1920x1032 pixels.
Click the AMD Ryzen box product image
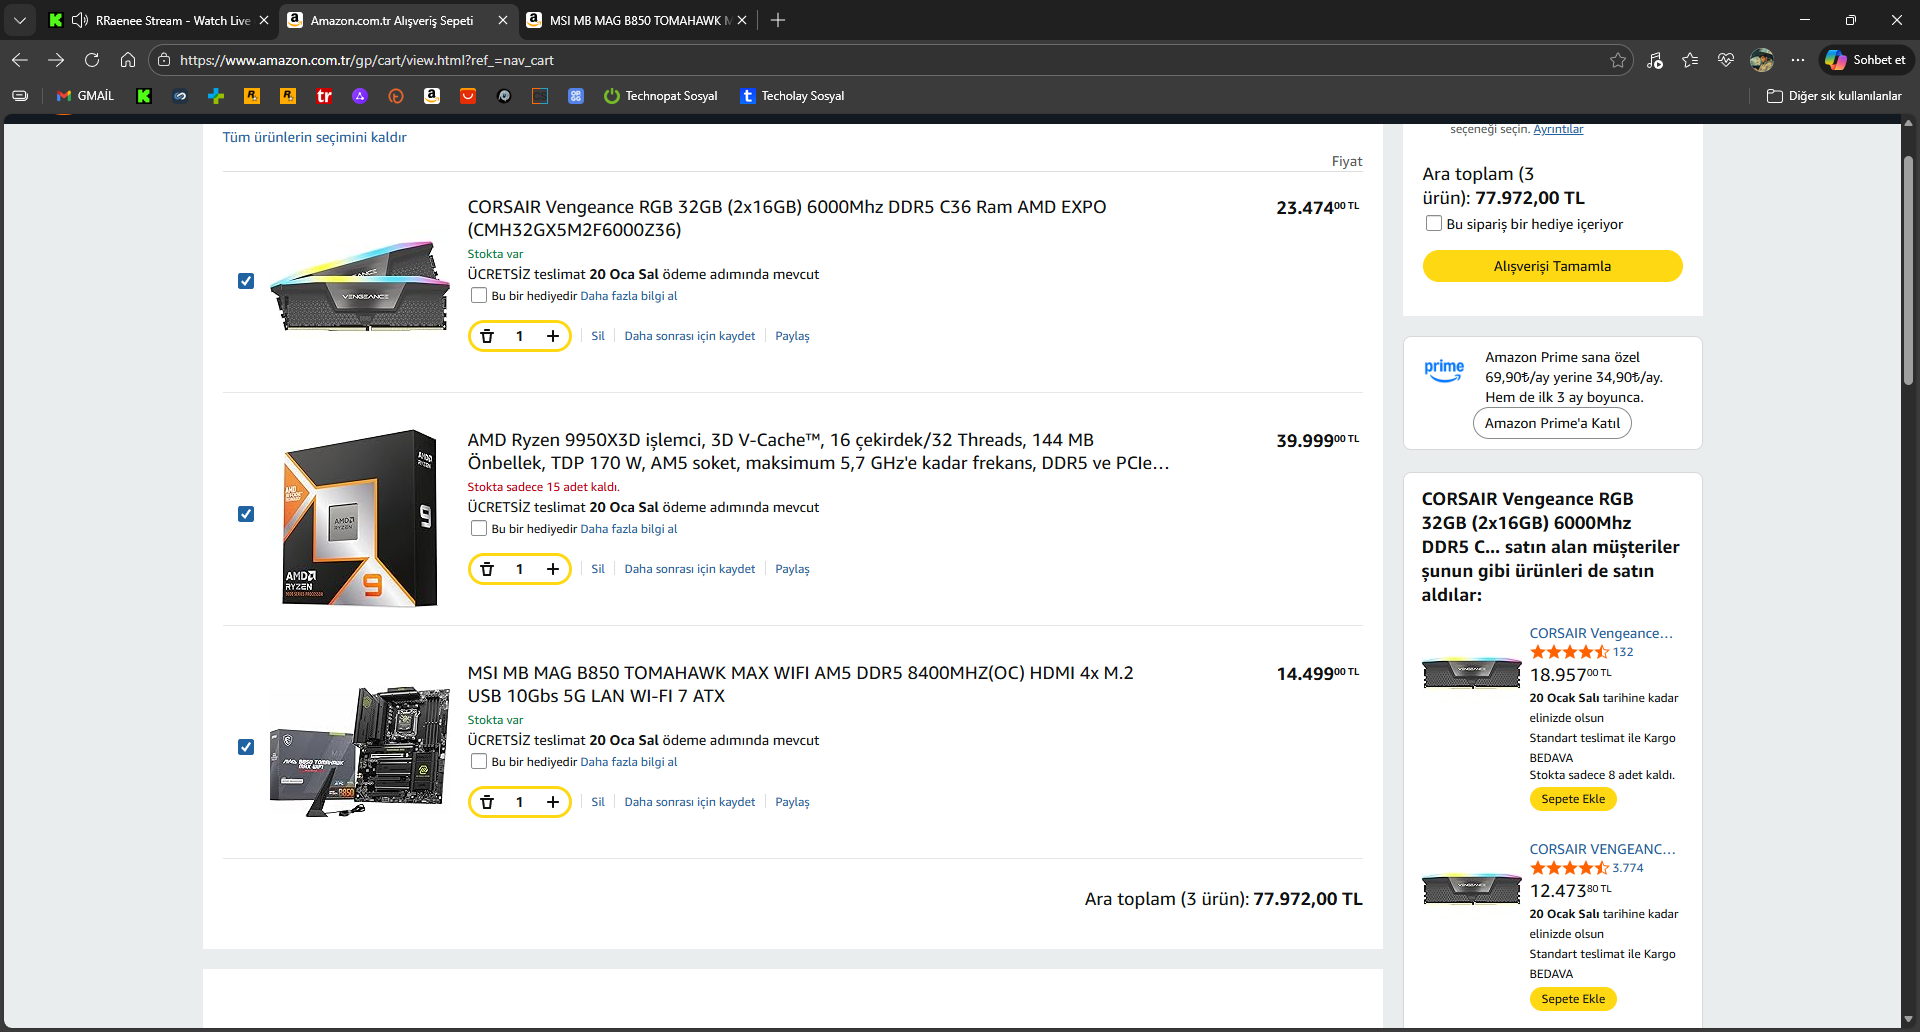coord(360,518)
